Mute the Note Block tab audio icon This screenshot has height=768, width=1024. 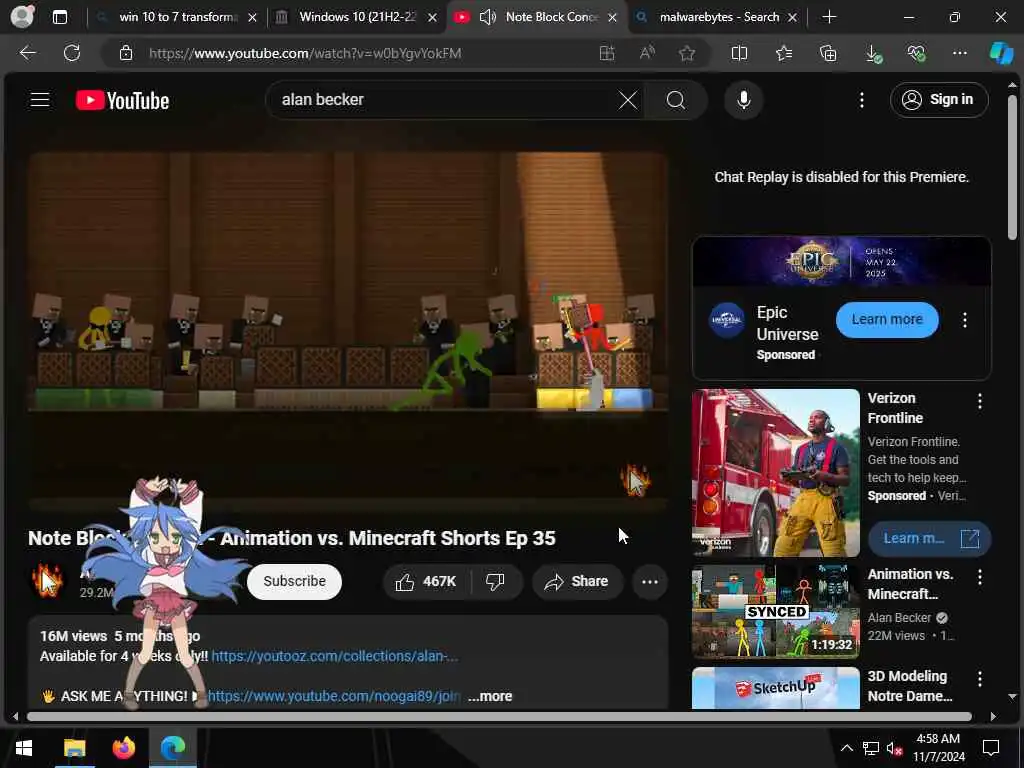click(x=487, y=17)
